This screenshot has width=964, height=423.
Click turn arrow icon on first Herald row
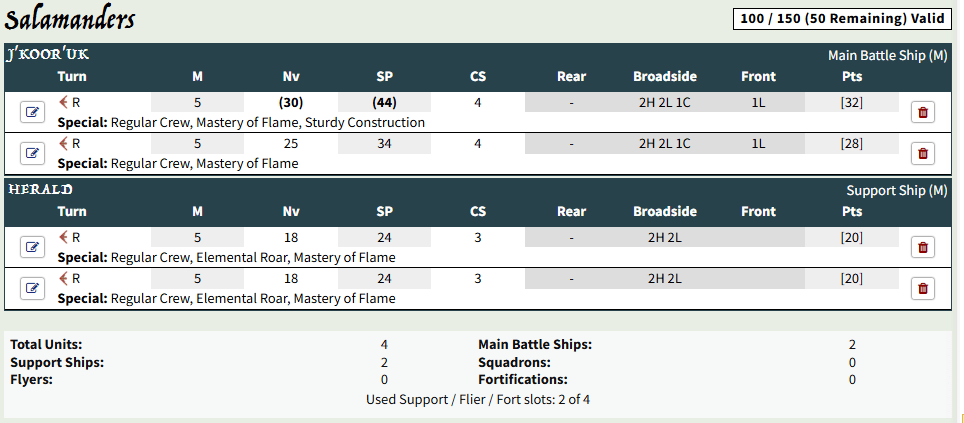[x=64, y=237]
